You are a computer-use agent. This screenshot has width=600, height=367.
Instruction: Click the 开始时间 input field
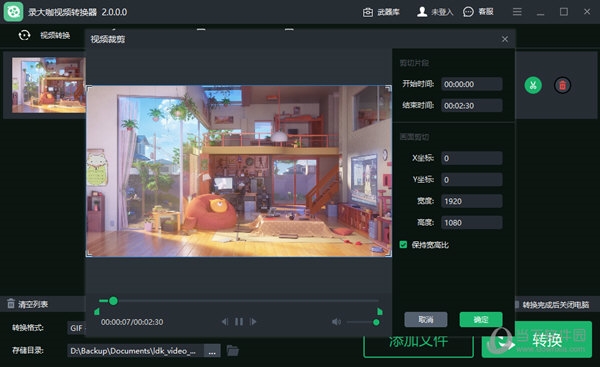(472, 84)
